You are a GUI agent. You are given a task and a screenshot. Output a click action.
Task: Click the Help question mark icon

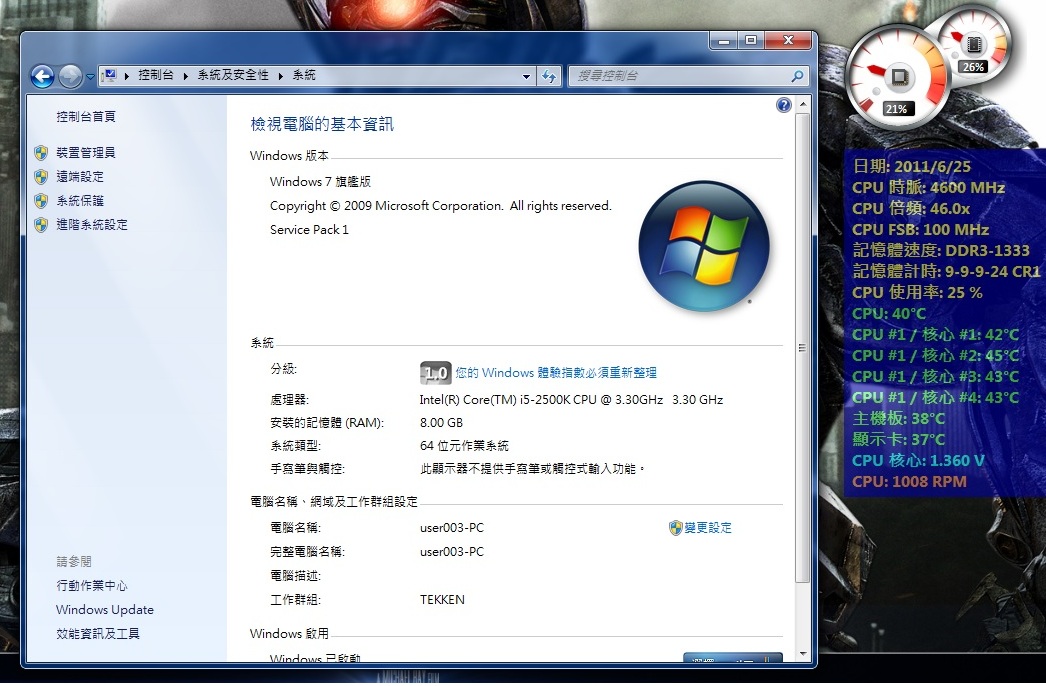tap(783, 105)
